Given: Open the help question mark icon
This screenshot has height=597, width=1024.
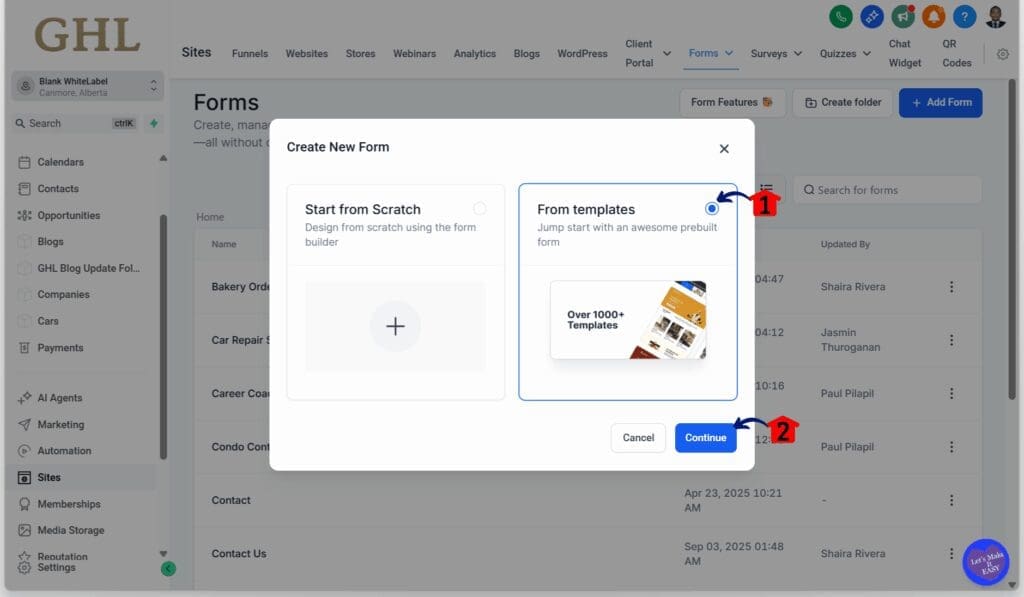Looking at the screenshot, I should [x=964, y=16].
